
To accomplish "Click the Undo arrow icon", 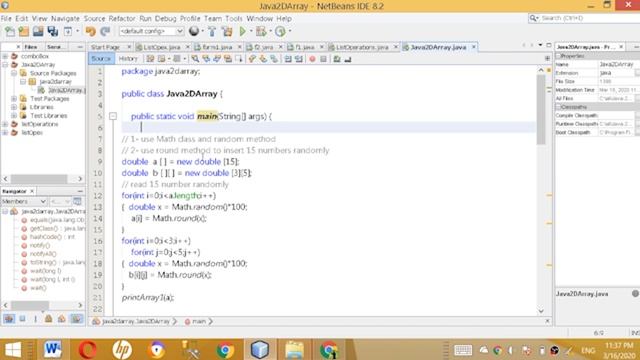I will click(91, 31).
